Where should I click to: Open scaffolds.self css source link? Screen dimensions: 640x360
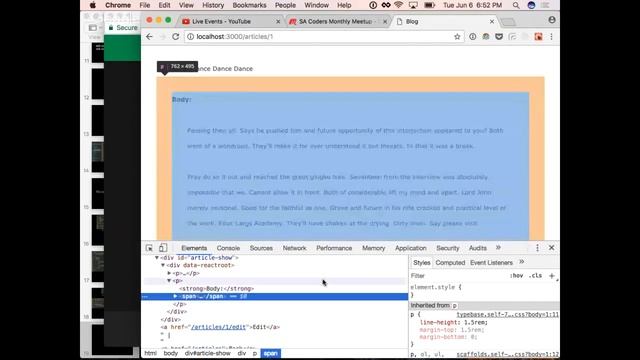click(507, 354)
